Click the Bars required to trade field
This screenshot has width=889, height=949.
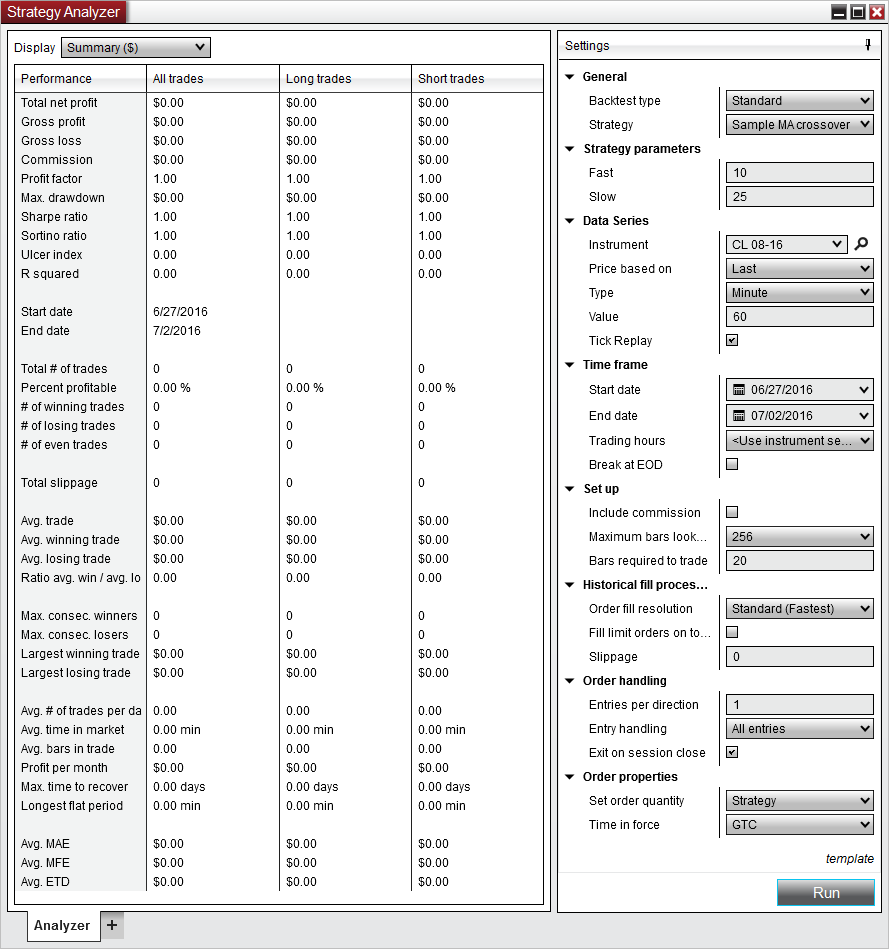(x=799, y=560)
